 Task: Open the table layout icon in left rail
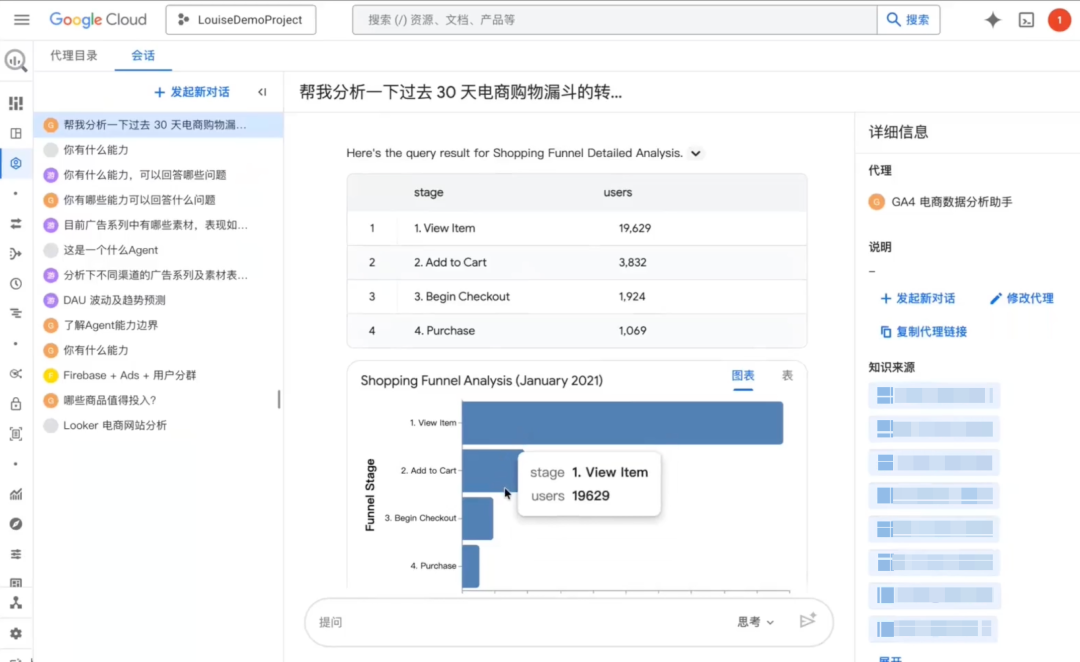(x=16, y=134)
